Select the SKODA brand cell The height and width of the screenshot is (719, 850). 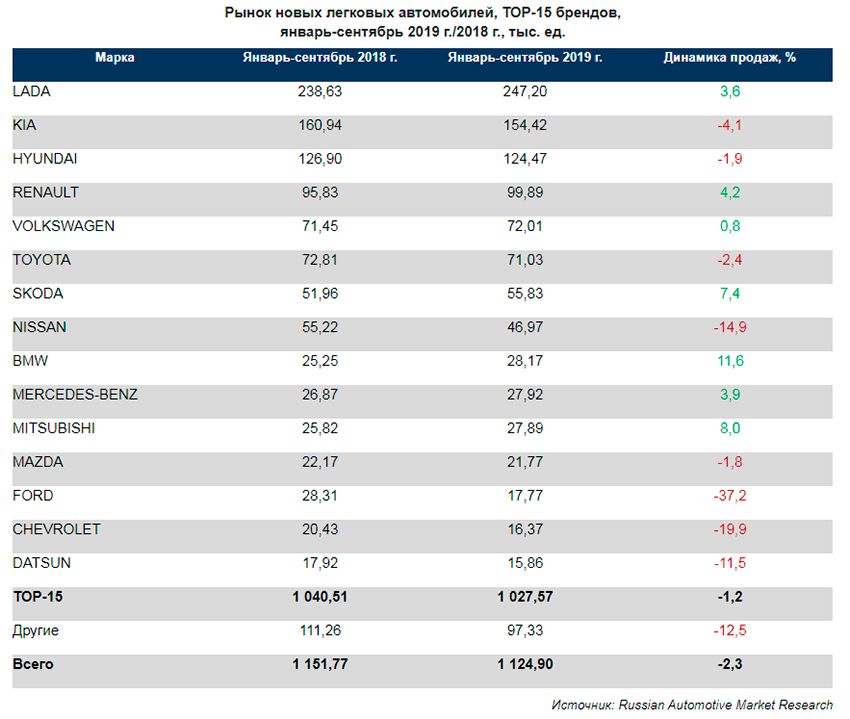point(38,293)
